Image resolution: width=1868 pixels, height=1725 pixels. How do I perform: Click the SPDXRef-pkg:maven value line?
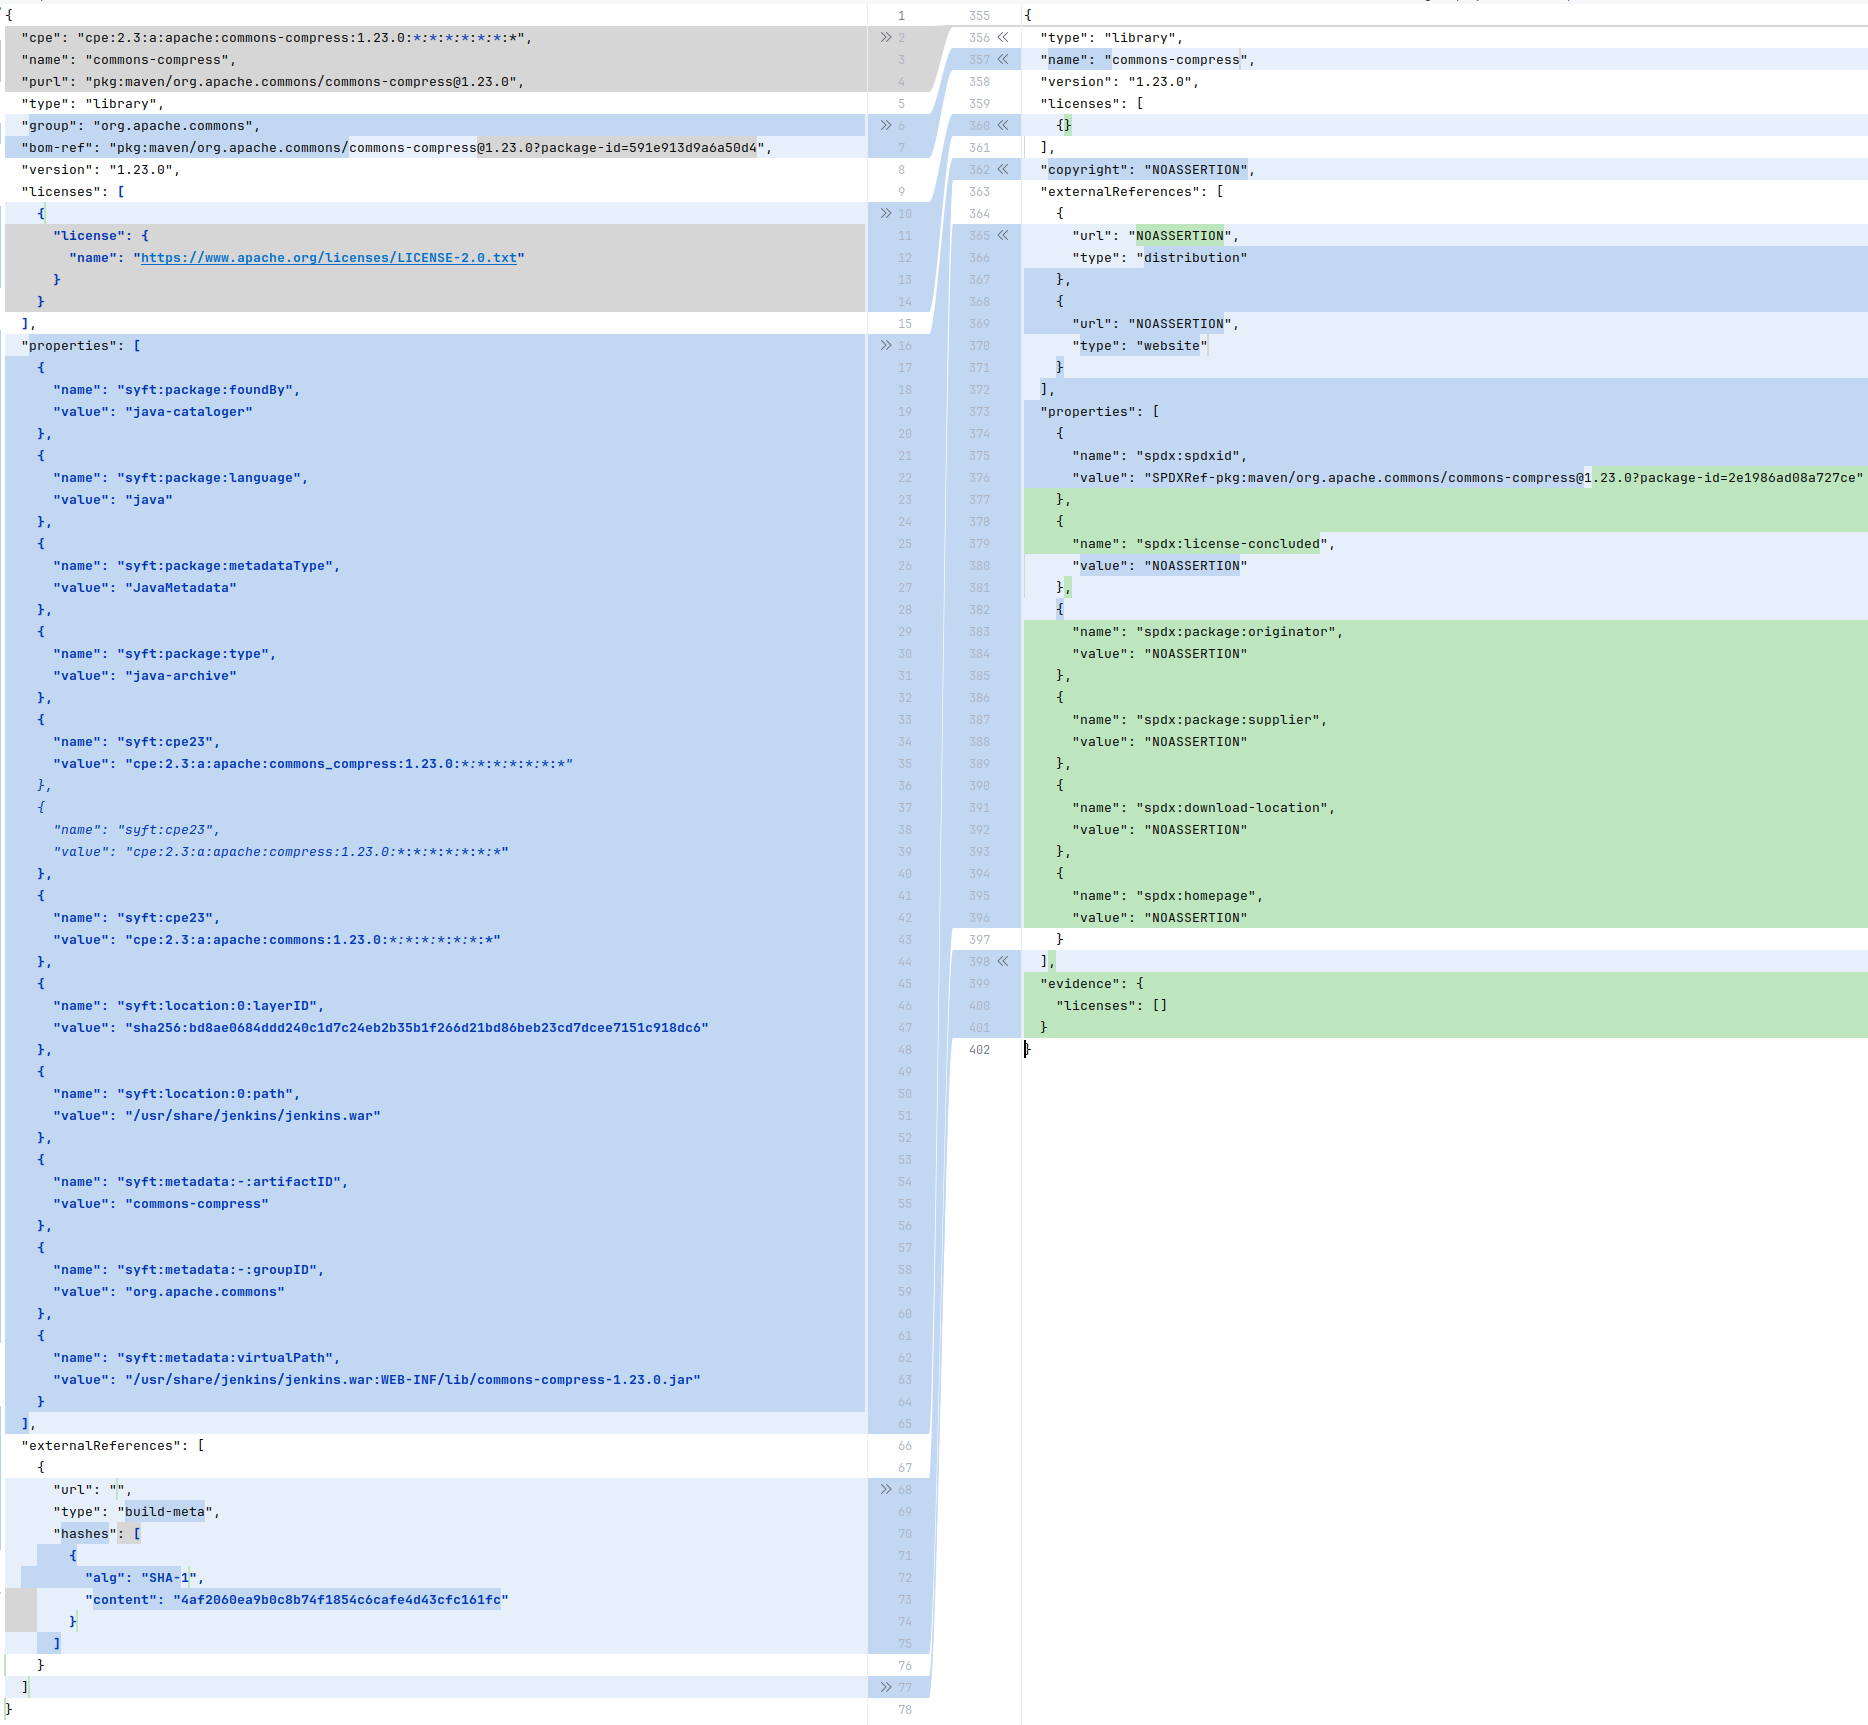[x=1467, y=478]
